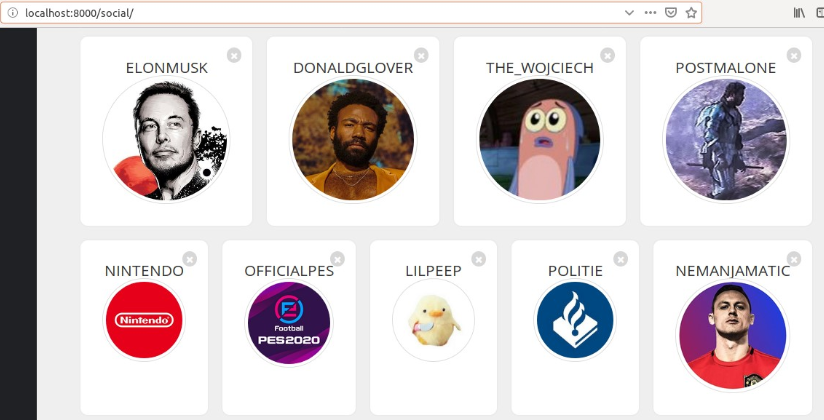The image size is (824, 420).
Task: Expand the address bar history dropdown arrow
Action: tap(629, 13)
